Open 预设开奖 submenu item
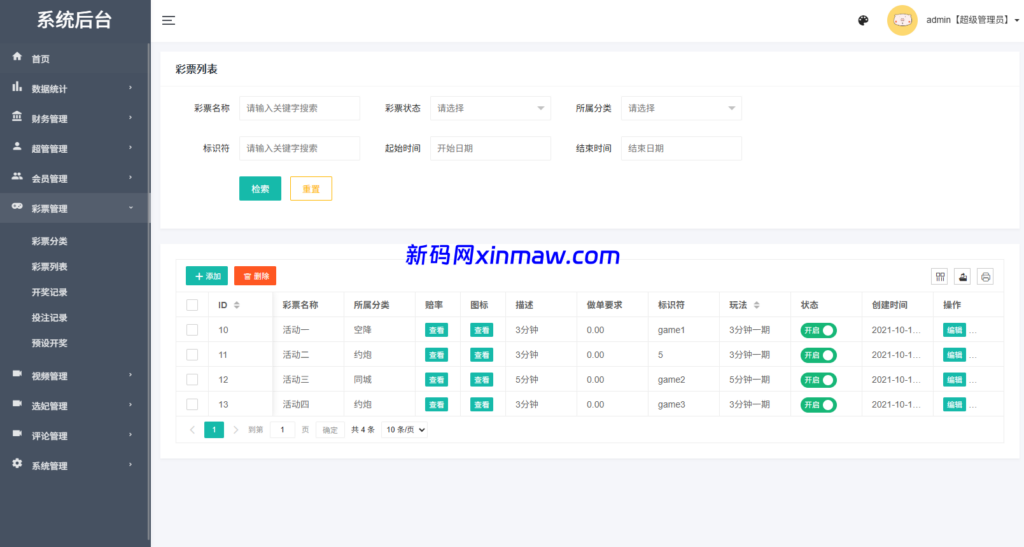 (50, 343)
